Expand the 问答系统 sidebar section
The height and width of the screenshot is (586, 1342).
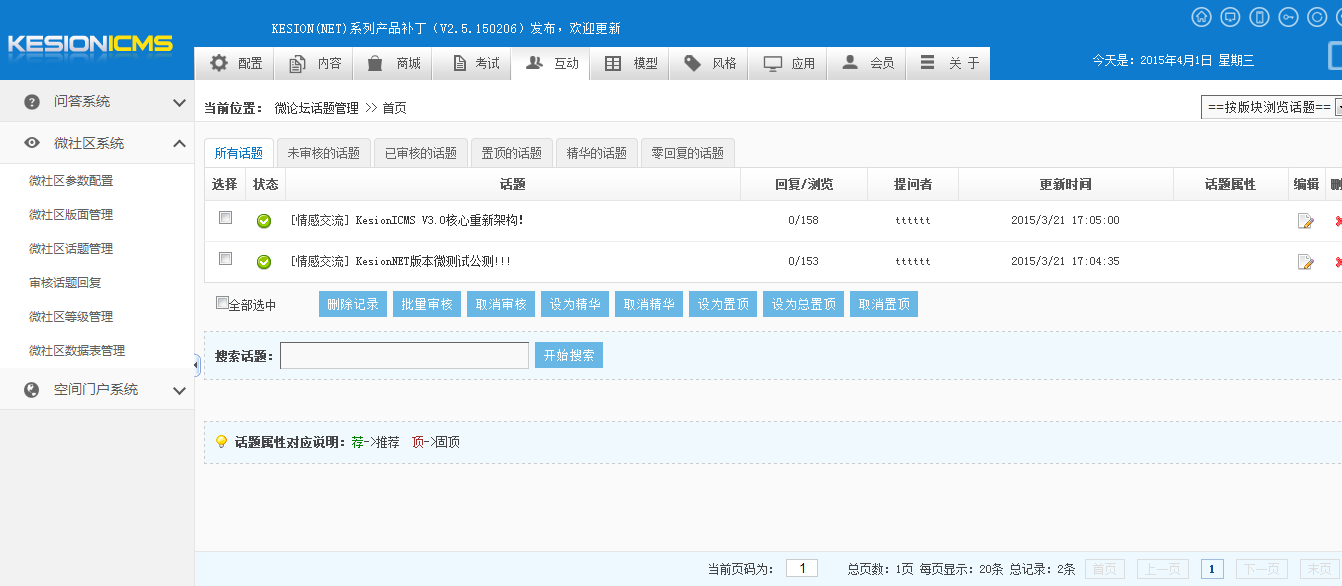(98, 101)
